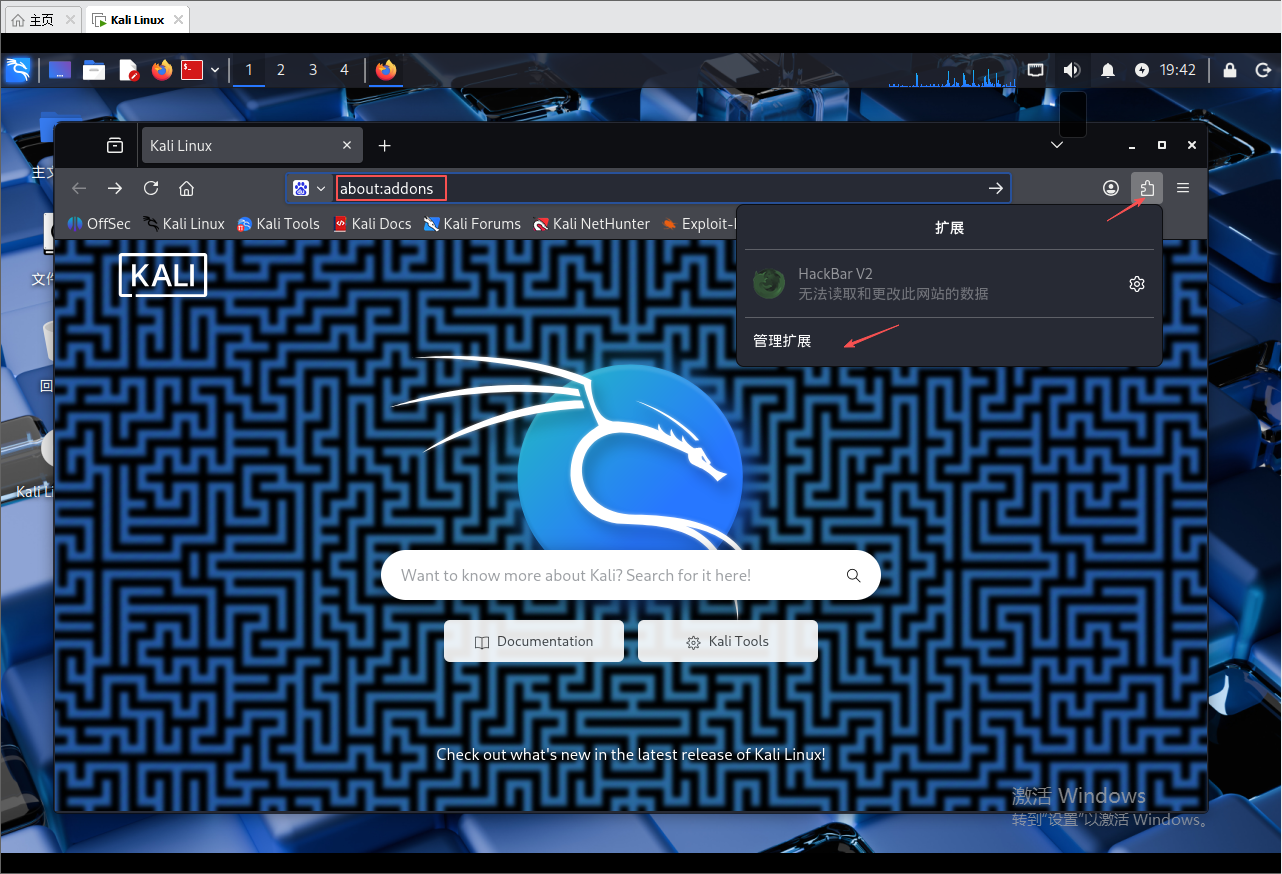The image size is (1282, 874).
Task: Launch the text editor panel icon
Action: pyautogui.click(x=128, y=70)
